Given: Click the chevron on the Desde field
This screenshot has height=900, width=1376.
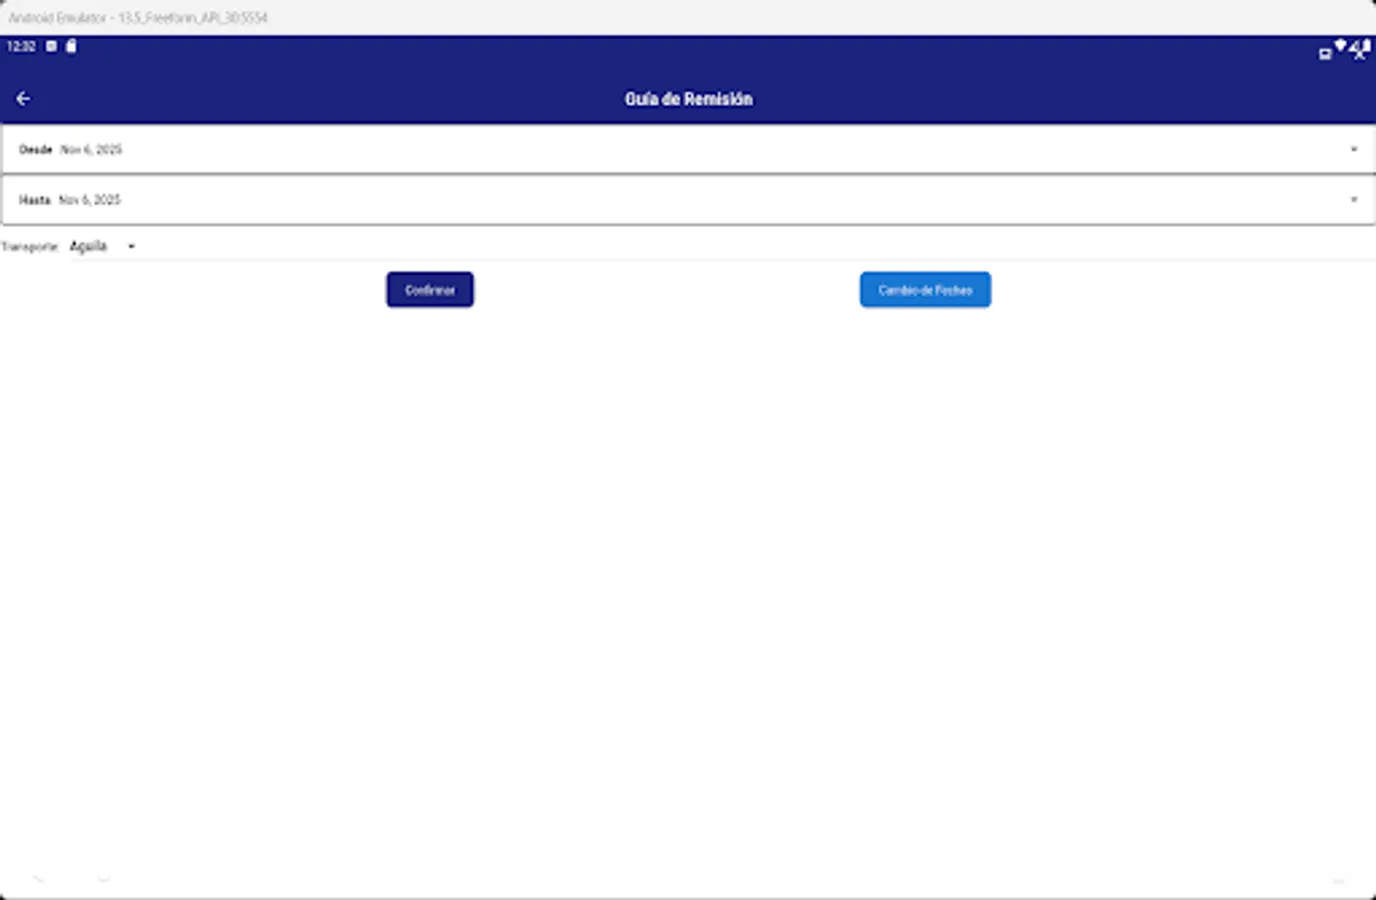Looking at the screenshot, I should point(1355,148).
